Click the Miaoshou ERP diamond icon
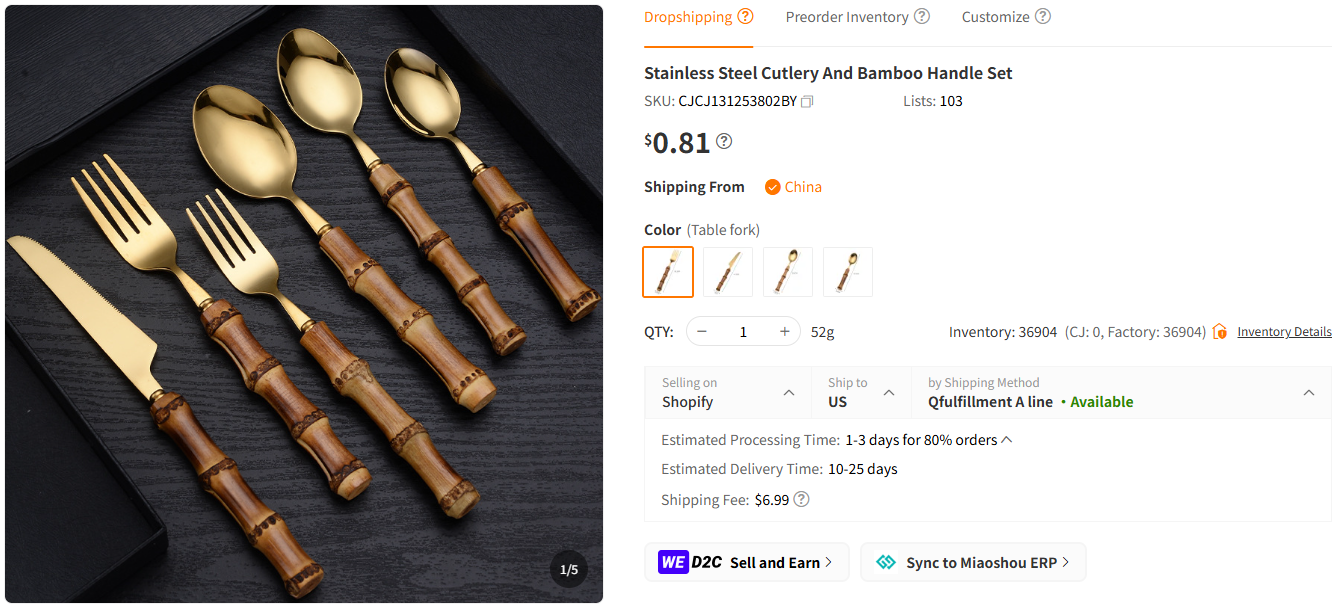Viewport: 1340px width, 606px height. [x=886, y=561]
